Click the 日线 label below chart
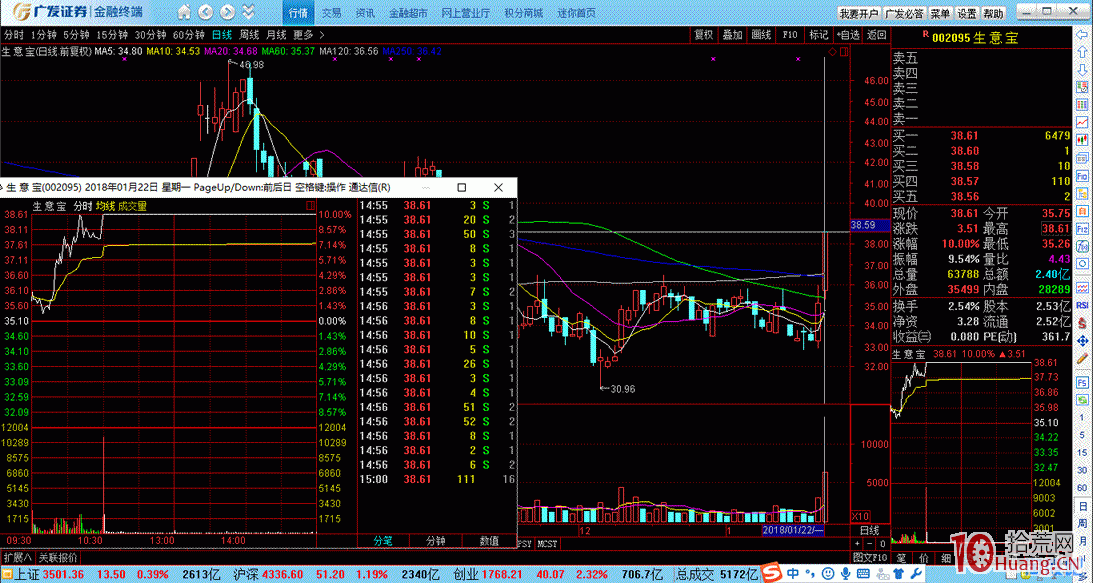Viewport: 1093px width, 583px height. click(869, 531)
